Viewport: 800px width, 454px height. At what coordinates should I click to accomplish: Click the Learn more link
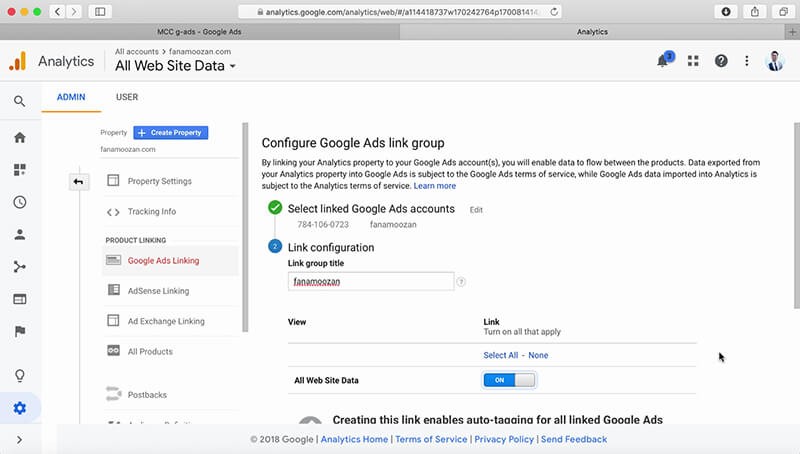pos(435,186)
